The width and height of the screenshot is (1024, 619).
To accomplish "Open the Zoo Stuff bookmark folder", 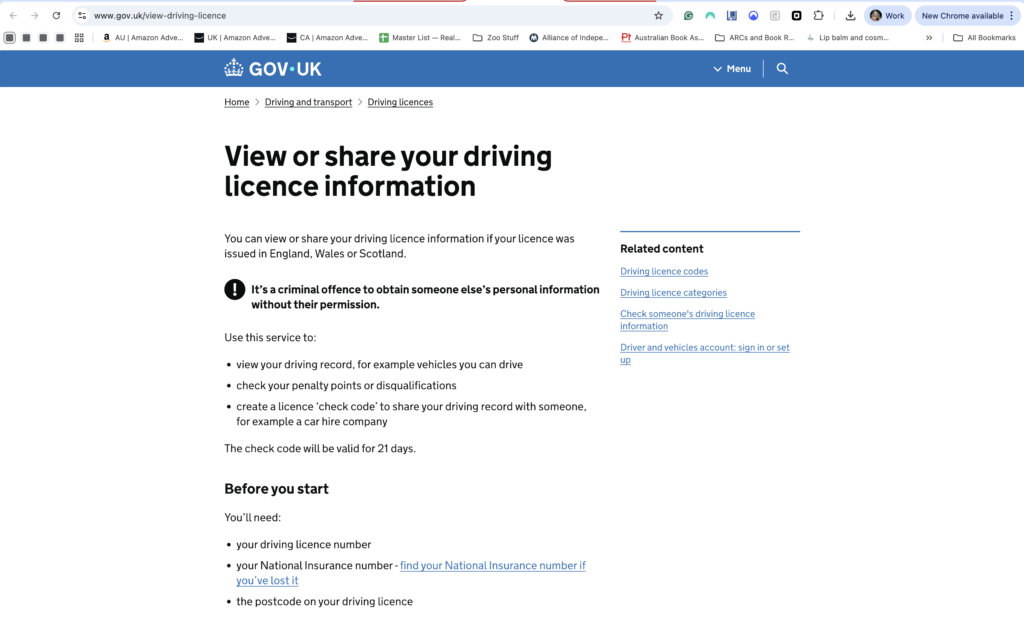I will pos(496,38).
